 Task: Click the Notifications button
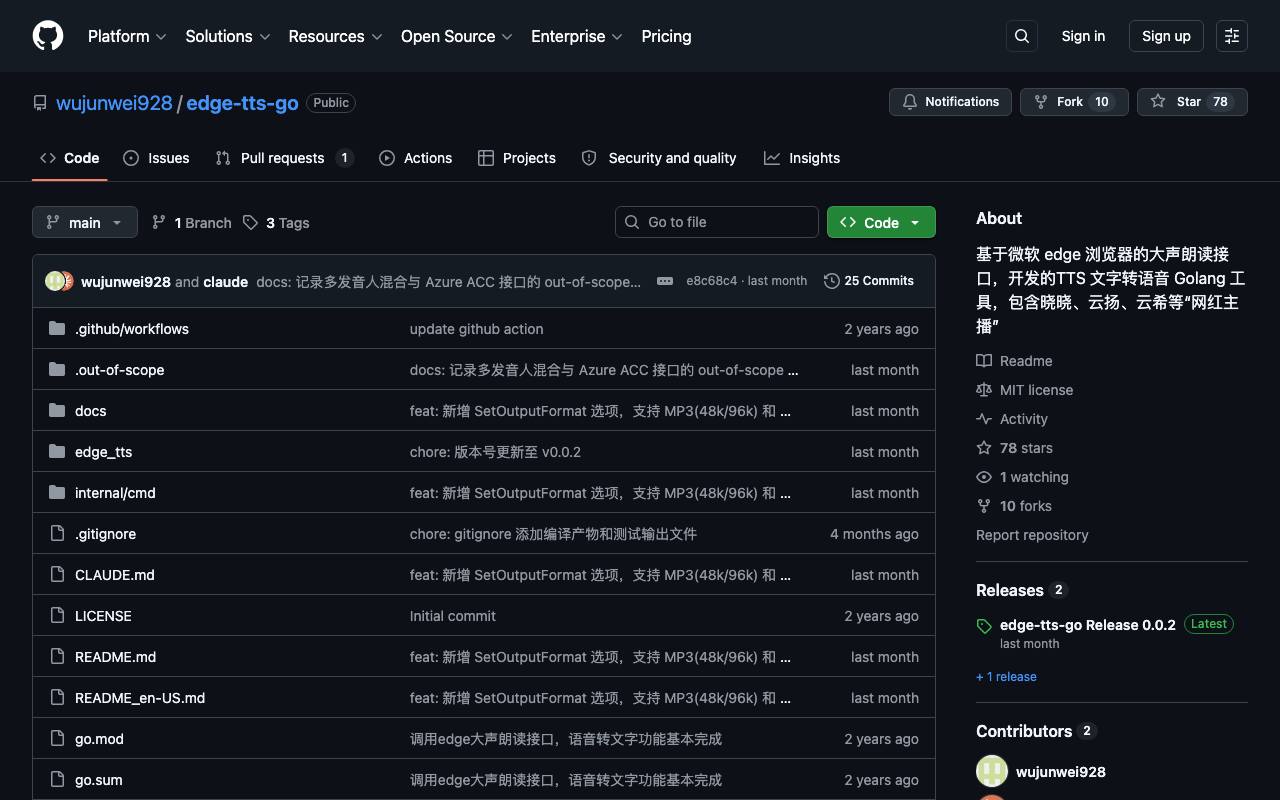pyautogui.click(x=950, y=102)
